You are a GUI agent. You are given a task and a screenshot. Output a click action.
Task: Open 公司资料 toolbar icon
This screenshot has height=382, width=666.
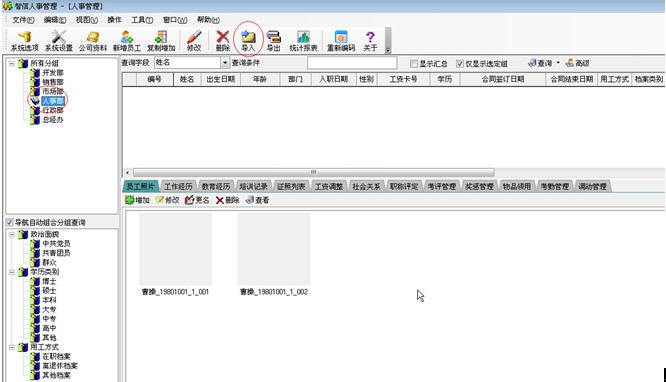[93, 41]
